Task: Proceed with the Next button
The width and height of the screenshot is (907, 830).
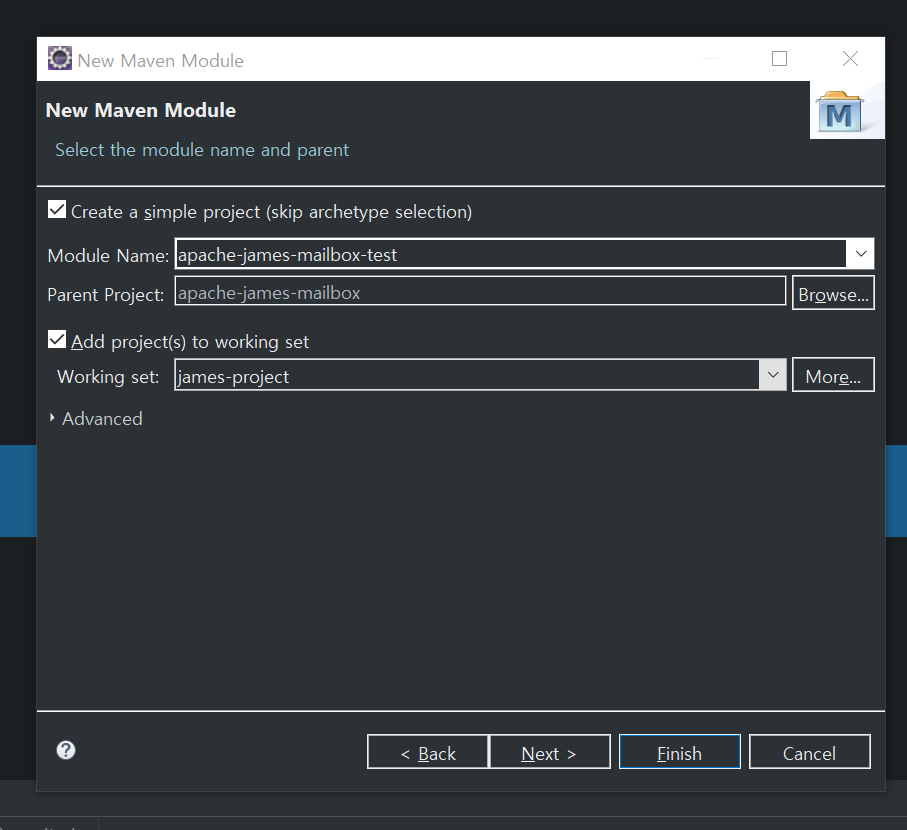Action: pyautogui.click(x=550, y=752)
